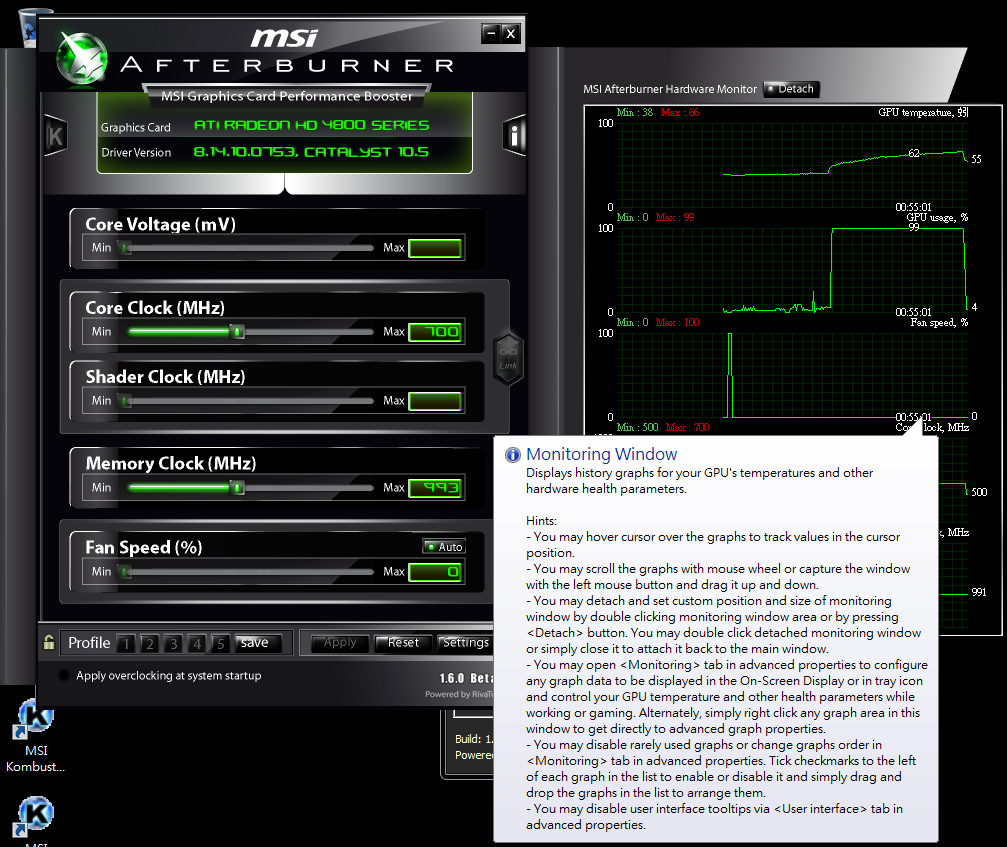Click the Link clocks hexagon button
1007x847 pixels.
pyautogui.click(x=508, y=359)
